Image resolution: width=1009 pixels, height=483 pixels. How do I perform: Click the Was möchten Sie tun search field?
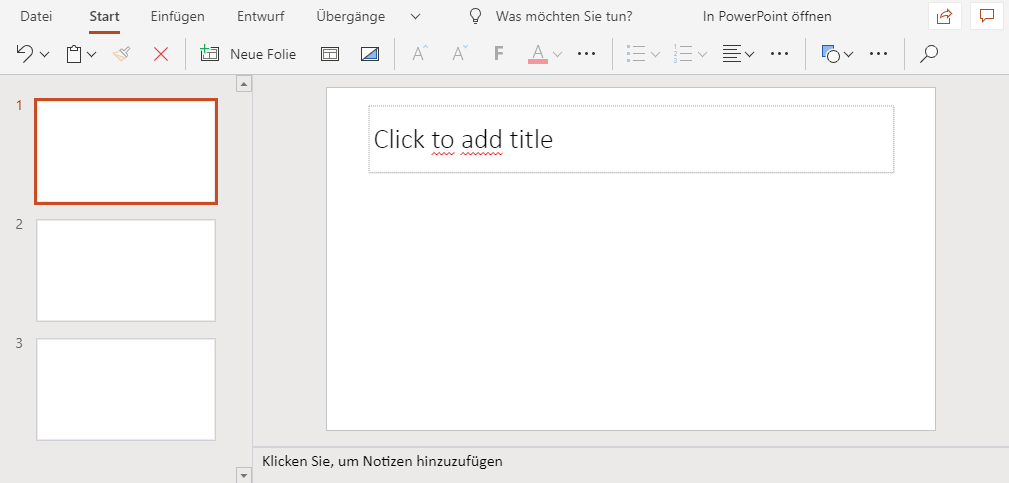point(563,16)
